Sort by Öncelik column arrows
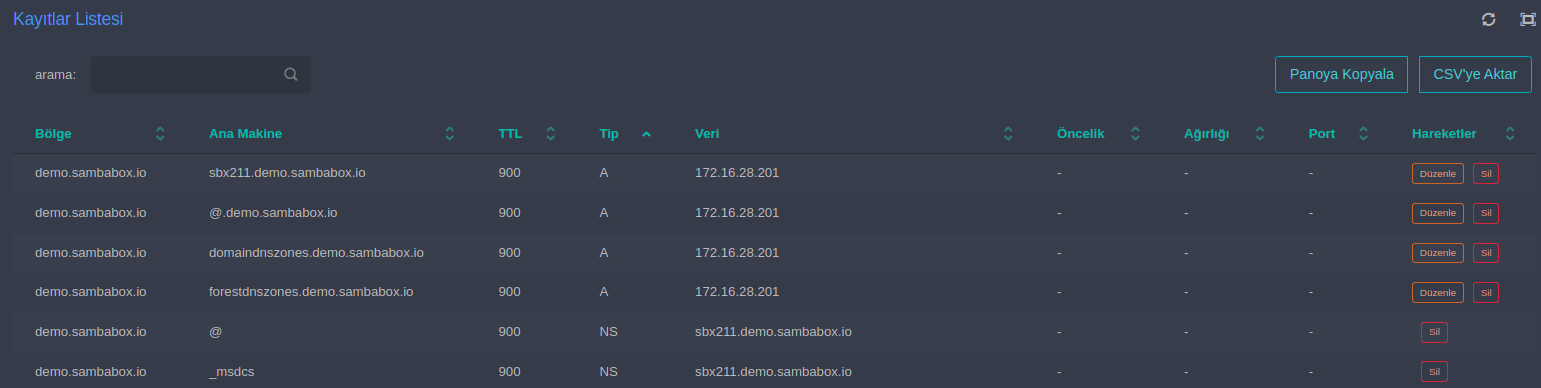Screen dimensions: 1541x388 tap(1135, 133)
